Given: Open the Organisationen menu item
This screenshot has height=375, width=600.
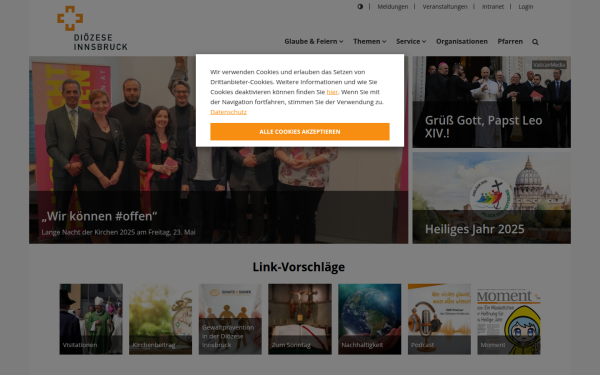Looking at the screenshot, I should [x=461, y=41].
